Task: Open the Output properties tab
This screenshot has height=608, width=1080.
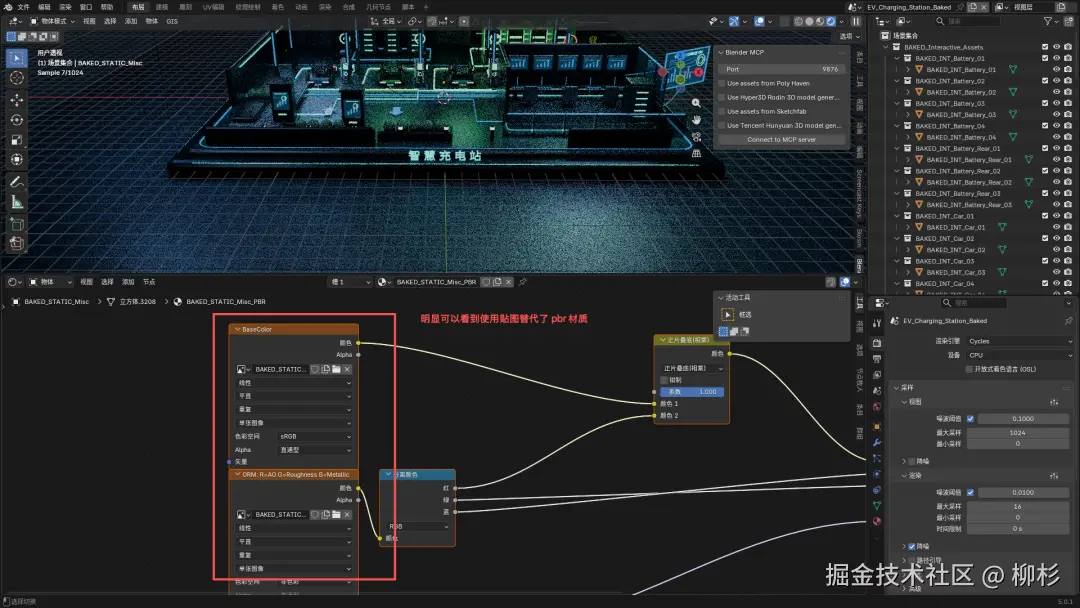Action: tap(877, 359)
